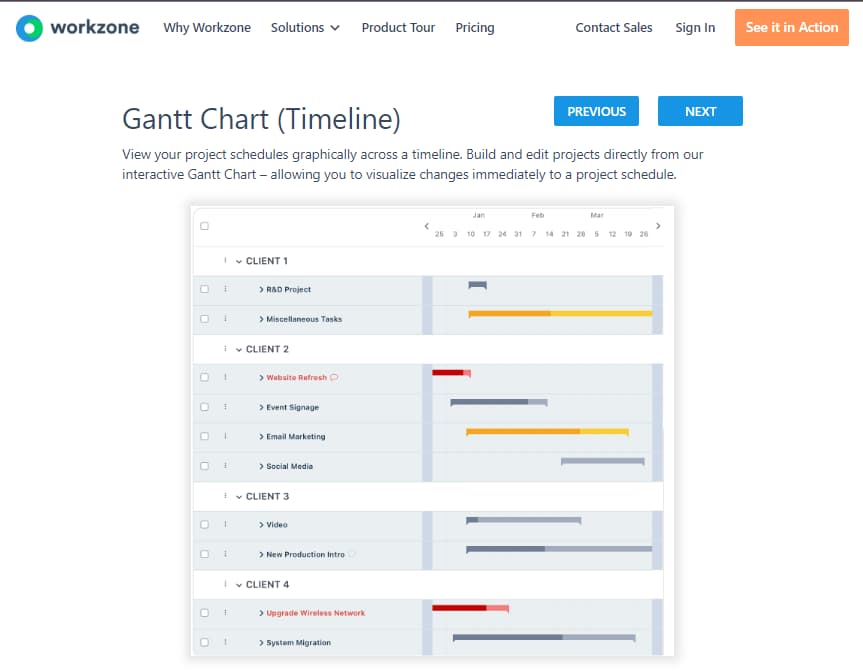Click the PREVIOUS button
The height and width of the screenshot is (672, 863).
click(x=596, y=111)
